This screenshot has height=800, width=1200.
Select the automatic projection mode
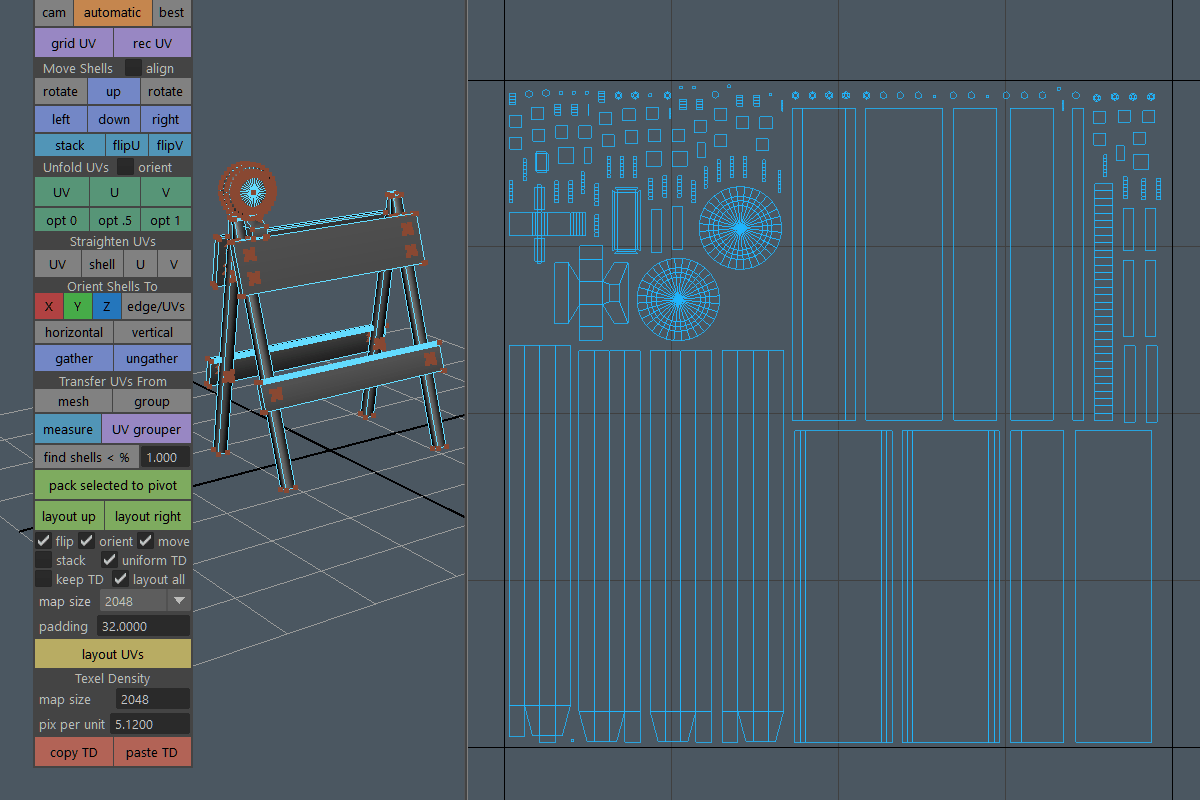click(112, 13)
